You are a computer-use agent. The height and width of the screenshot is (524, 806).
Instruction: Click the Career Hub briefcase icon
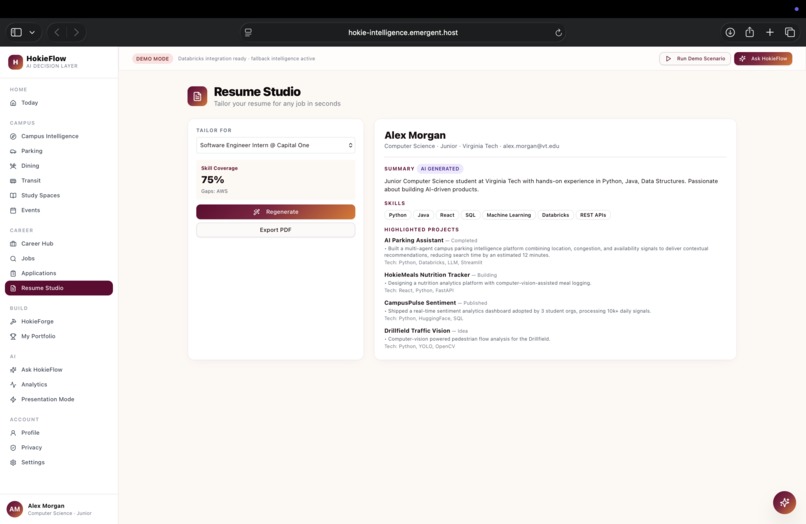pyautogui.click(x=13, y=244)
